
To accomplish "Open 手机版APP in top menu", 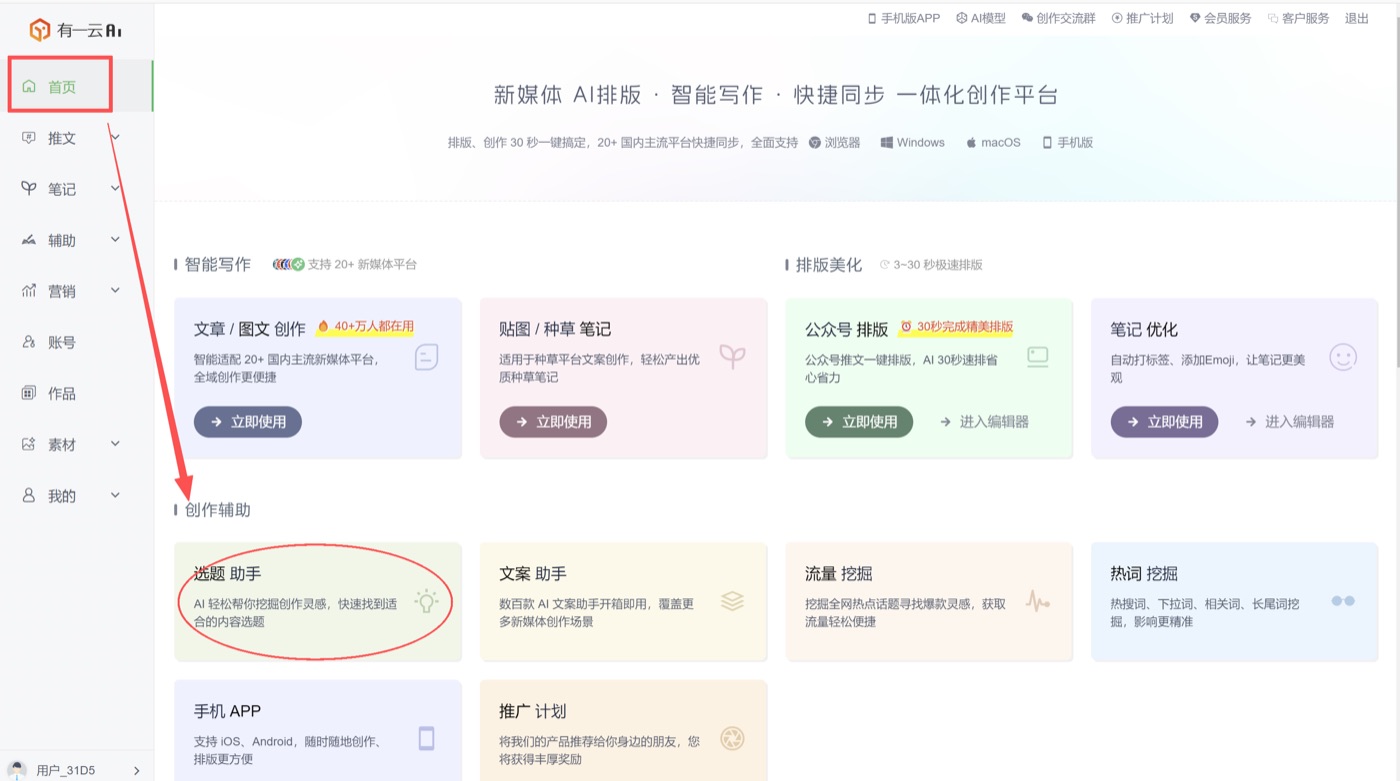I will coord(904,18).
